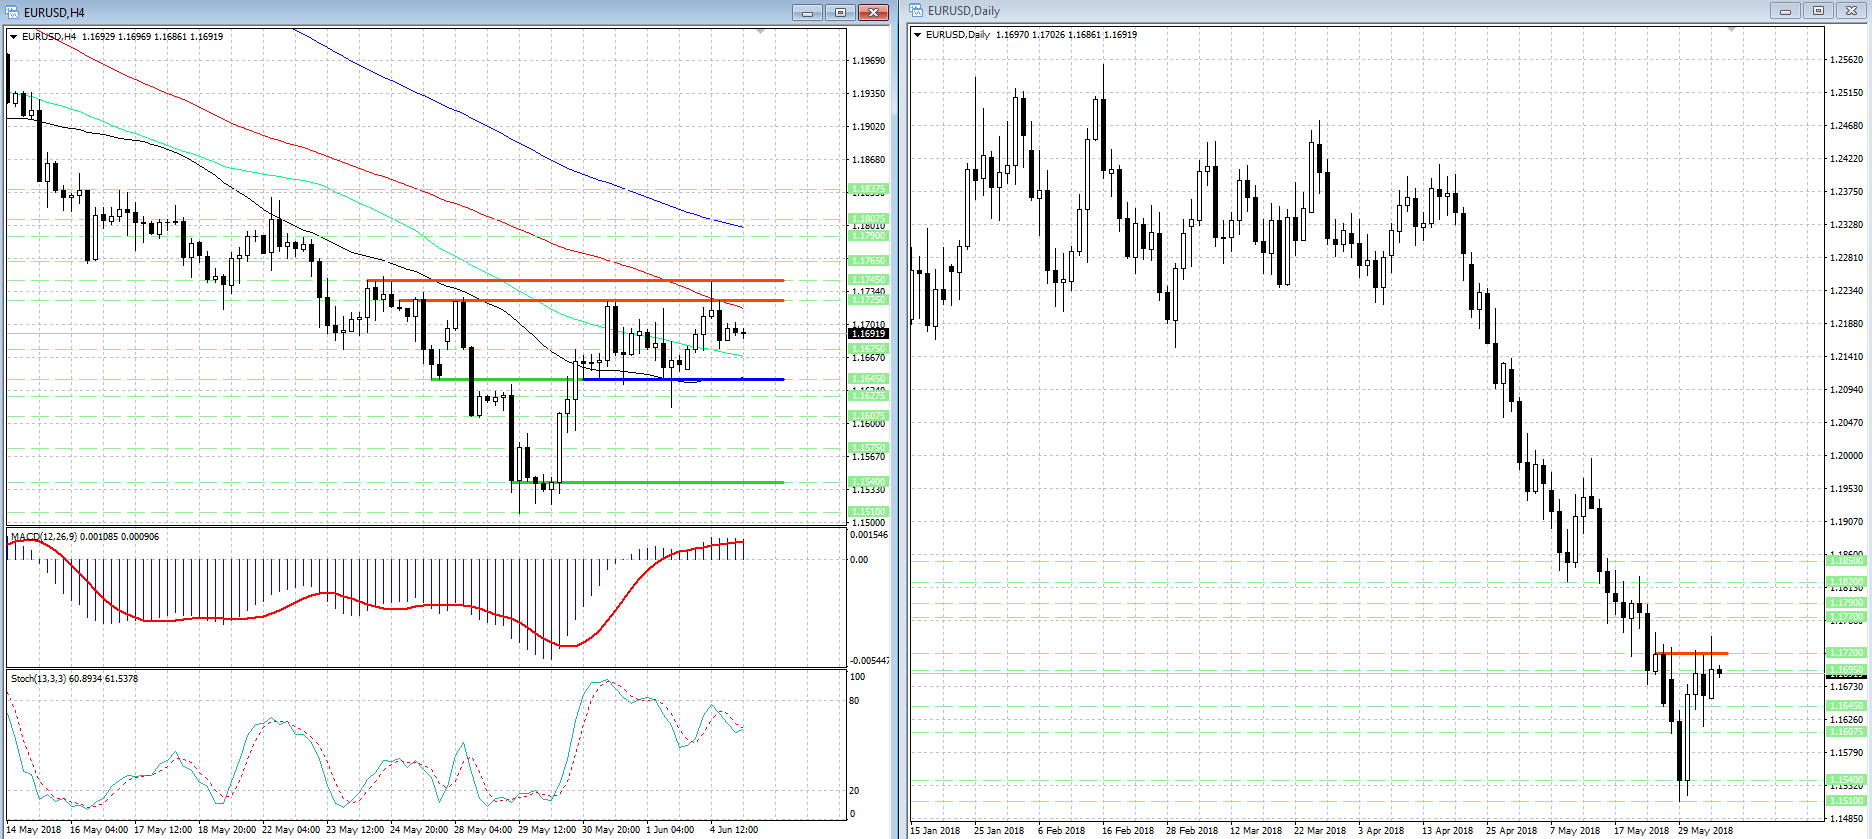This screenshot has width=1872, height=839.
Task: Click the EURUSD,Daily window title text
Action: (x=964, y=11)
